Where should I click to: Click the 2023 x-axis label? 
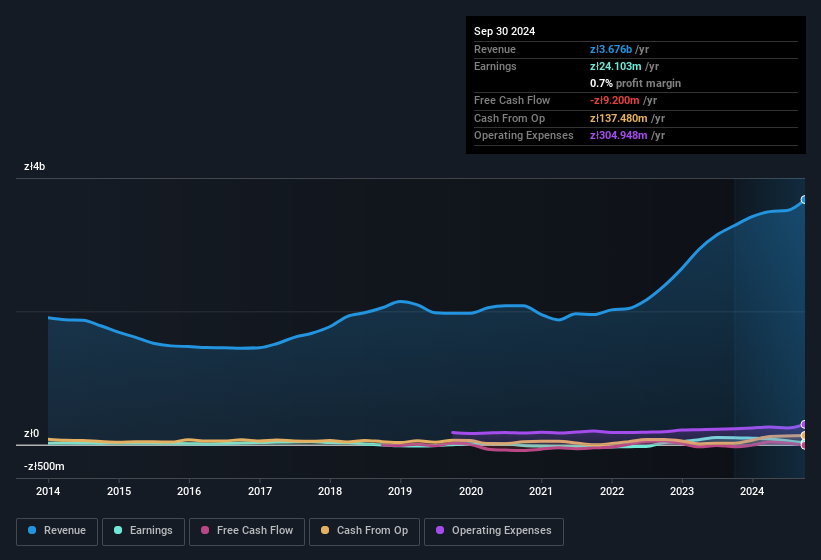coord(682,491)
